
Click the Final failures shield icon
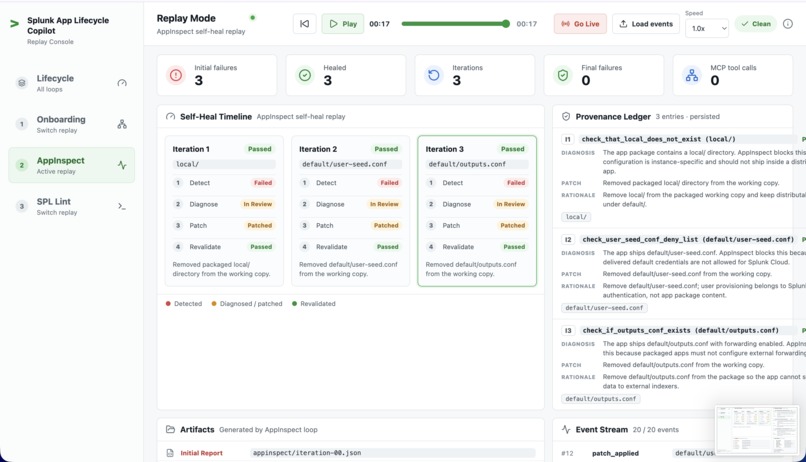[x=563, y=75]
